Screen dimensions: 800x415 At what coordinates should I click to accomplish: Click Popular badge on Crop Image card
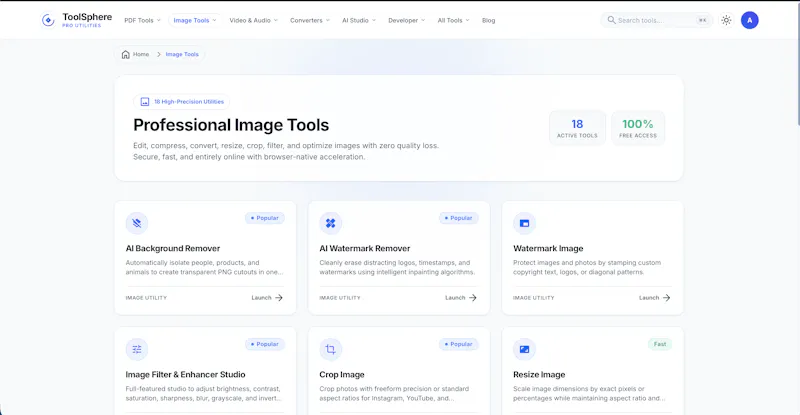click(x=459, y=344)
